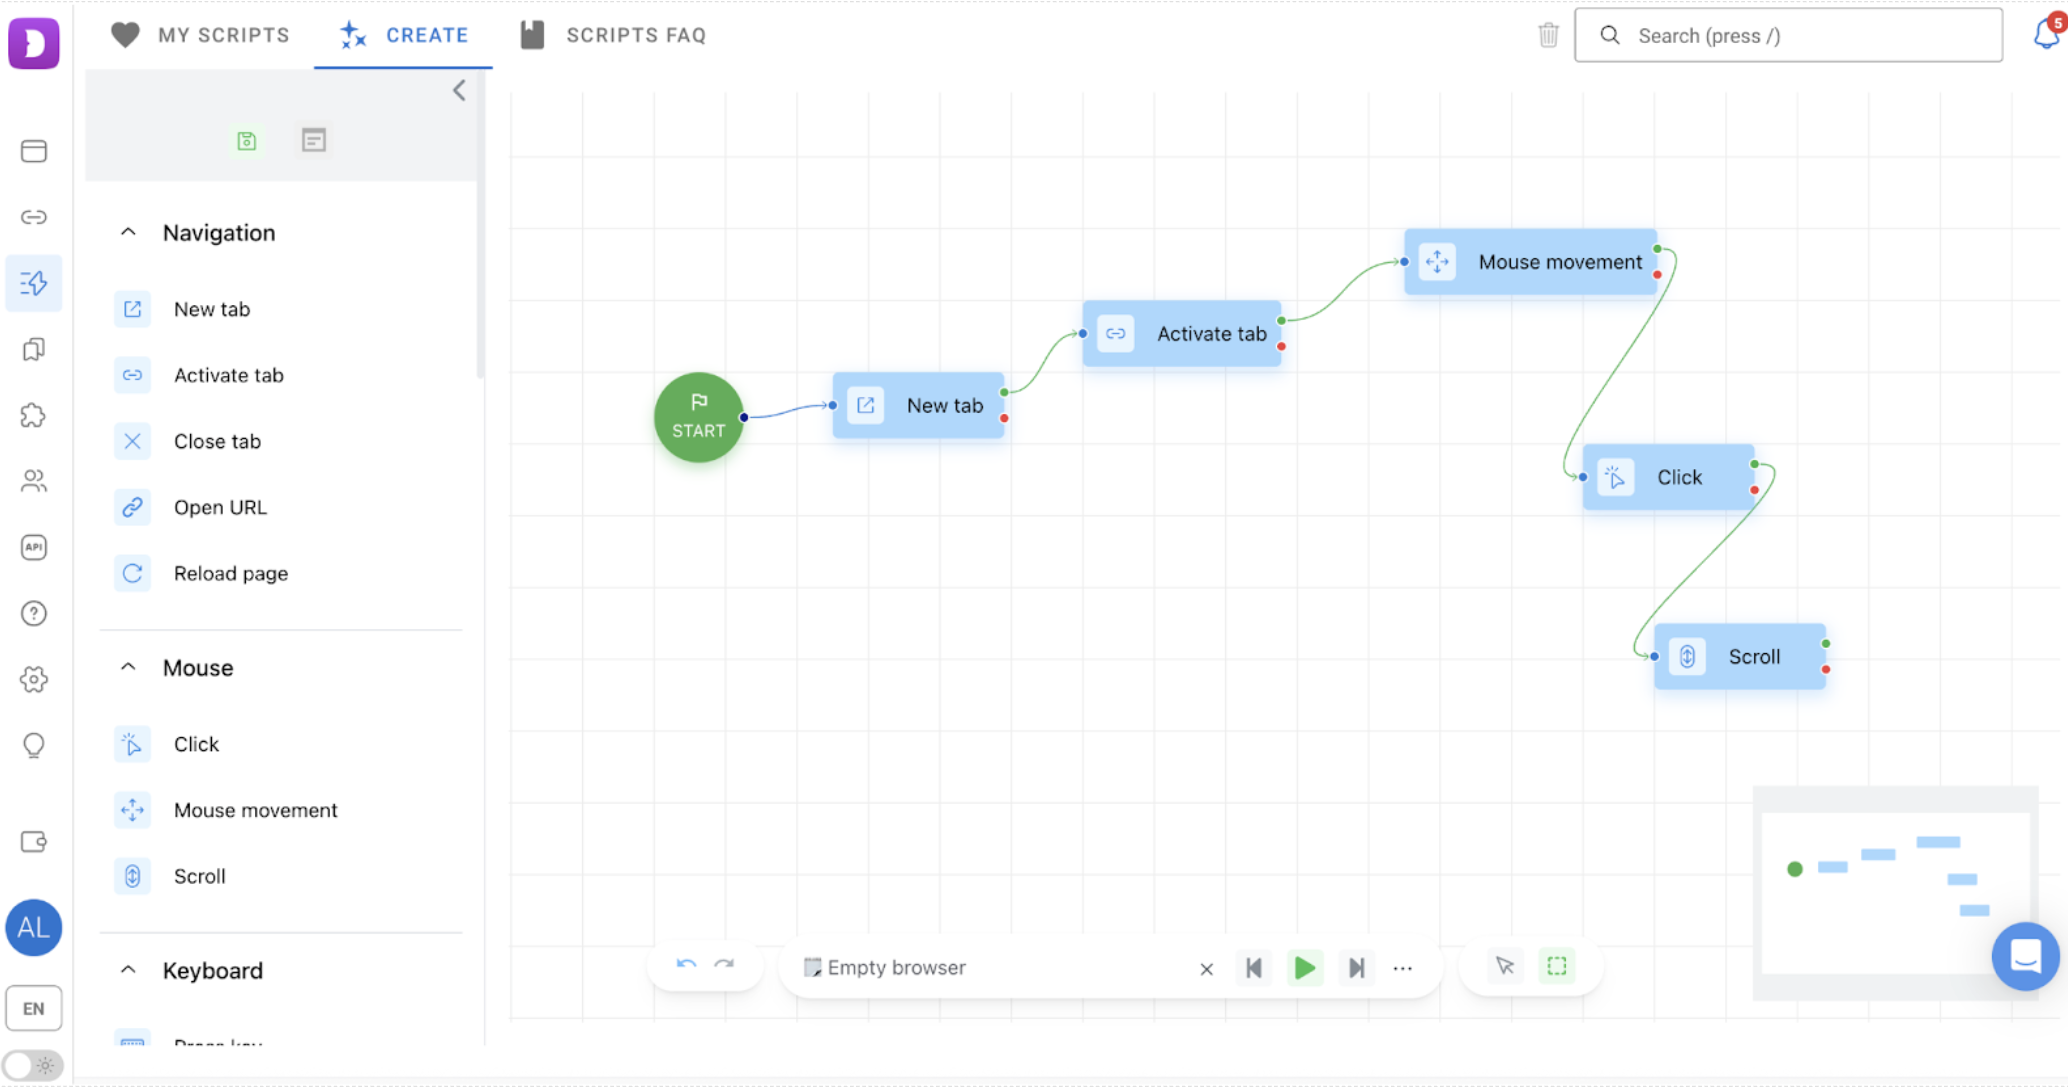Viewport: 2068px width, 1088px height.
Task: Click the green save script icon
Action: pos(247,141)
